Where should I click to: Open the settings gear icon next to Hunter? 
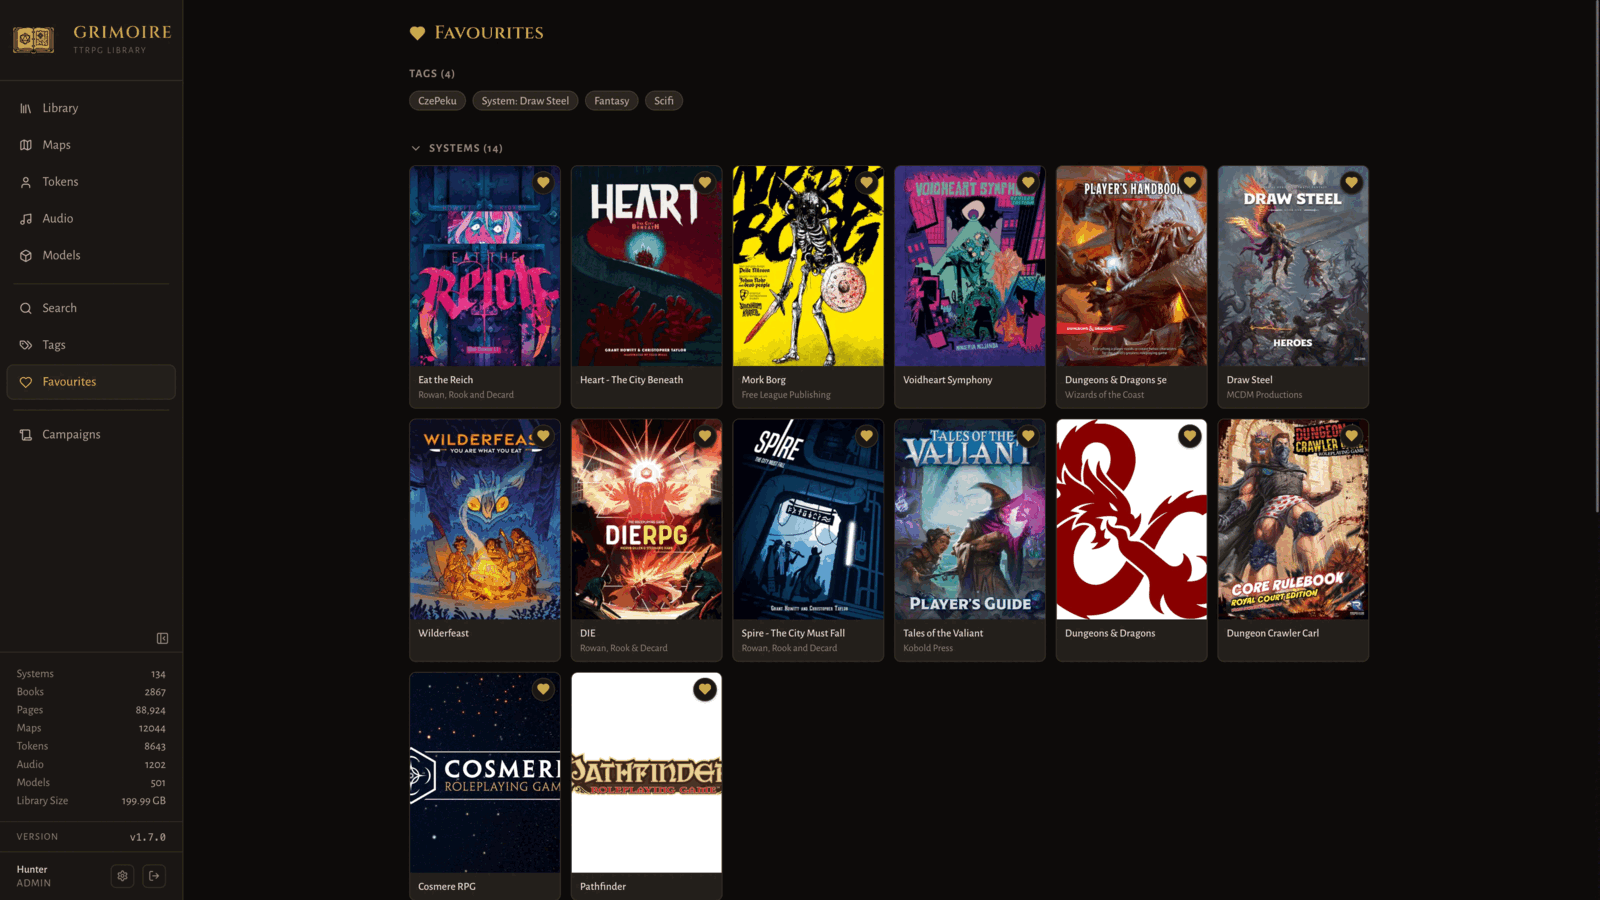click(122, 876)
